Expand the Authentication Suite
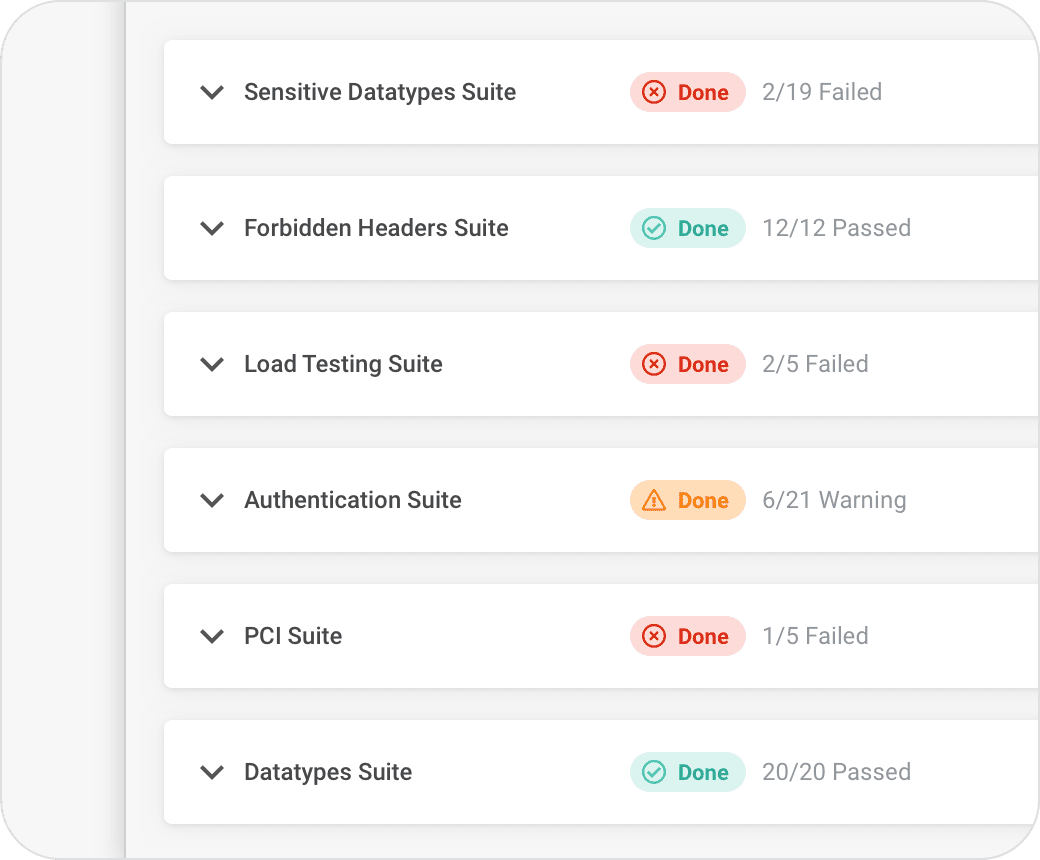 (212, 500)
